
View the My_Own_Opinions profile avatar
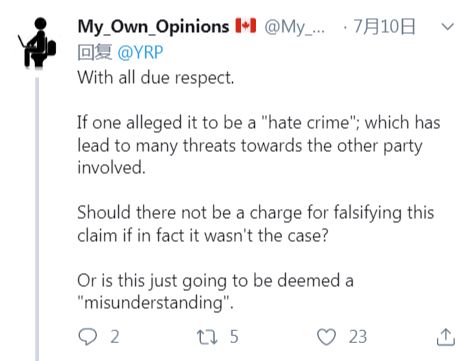click(x=37, y=43)
